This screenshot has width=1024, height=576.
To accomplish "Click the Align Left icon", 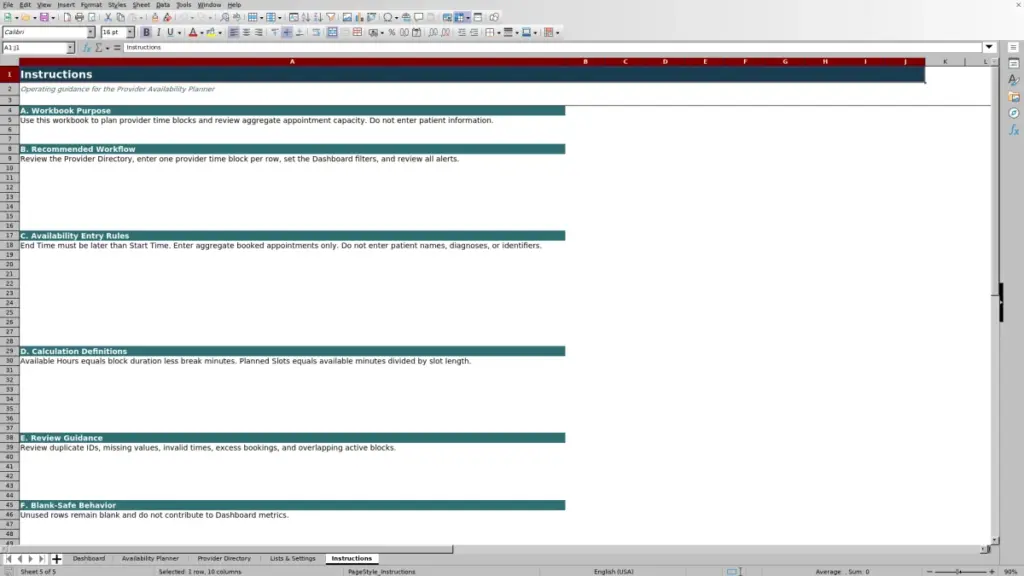I will coord(234,33).
